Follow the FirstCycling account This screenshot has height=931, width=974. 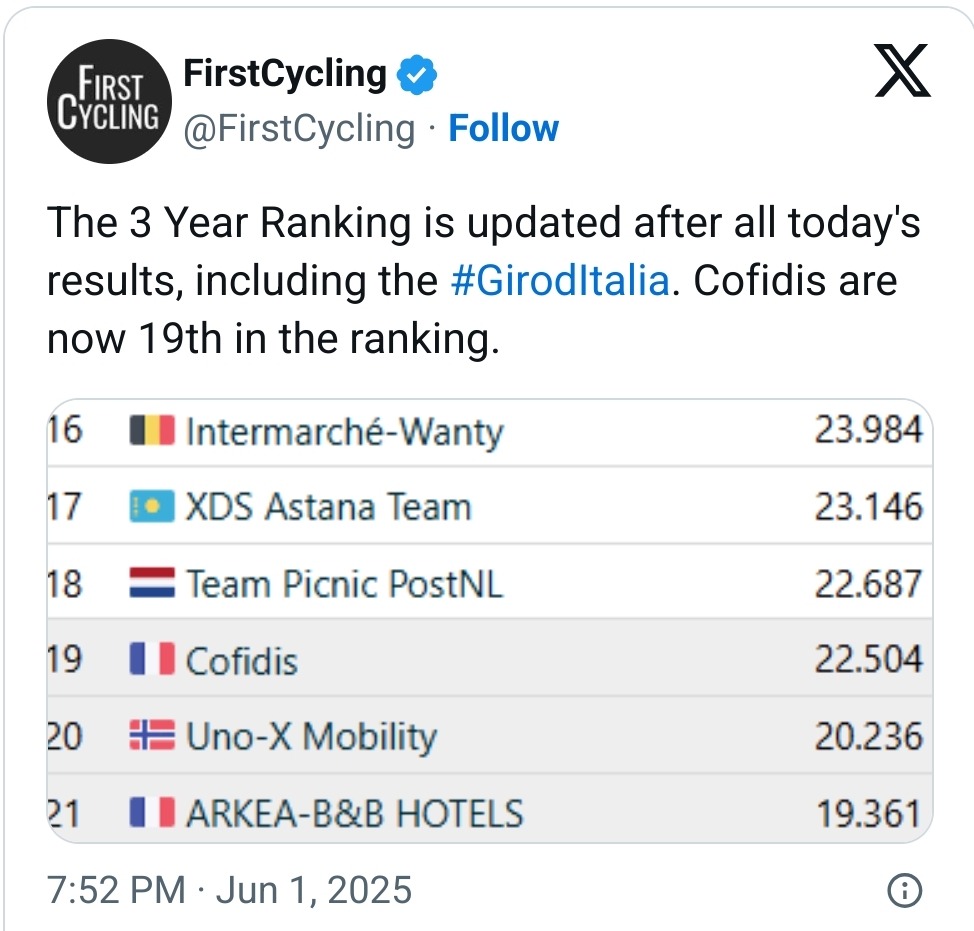click(x=503, y=129)
